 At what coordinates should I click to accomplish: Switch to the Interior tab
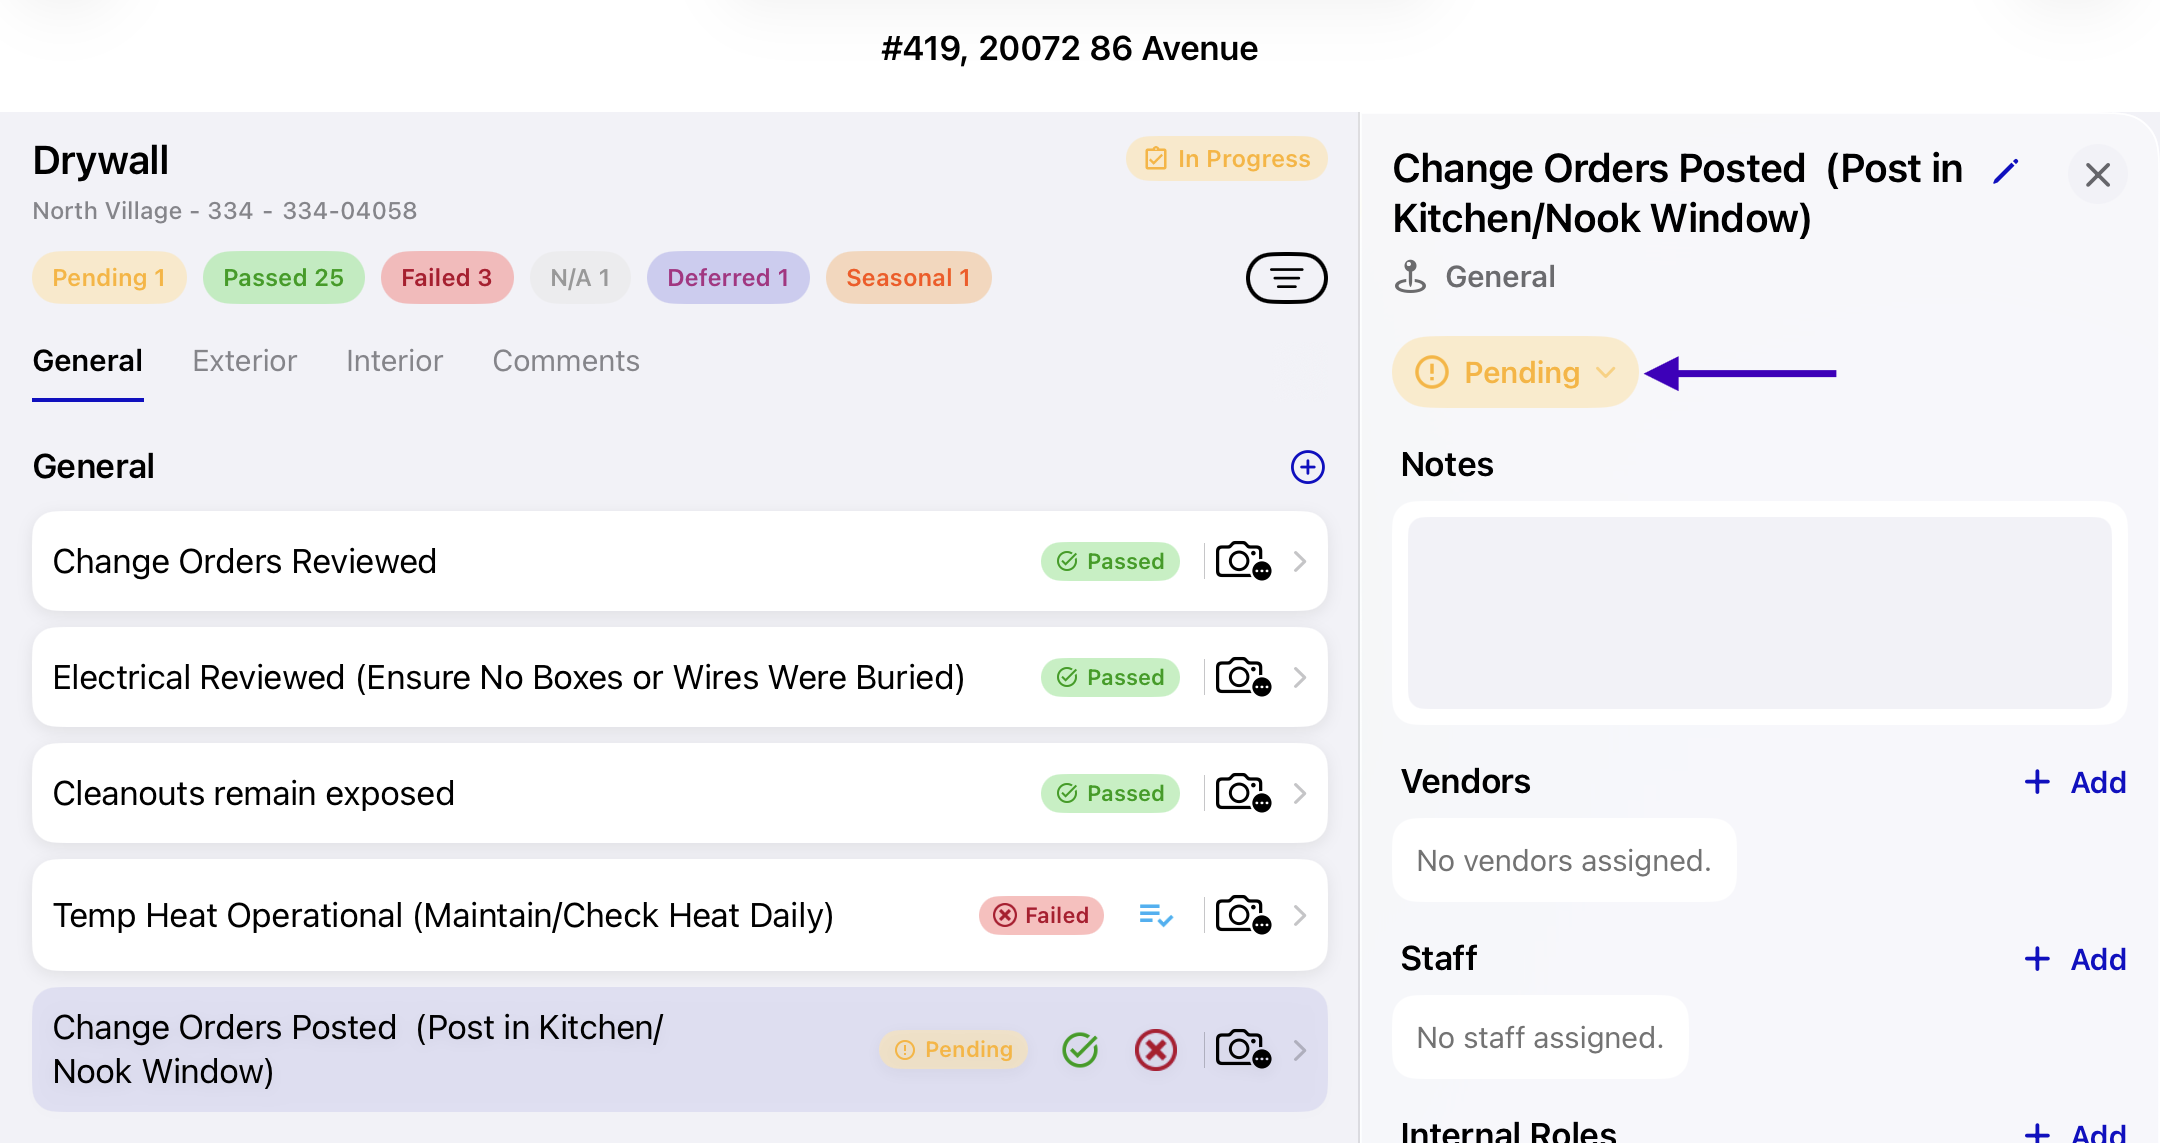pyautogui.click(x=394, y=361)
